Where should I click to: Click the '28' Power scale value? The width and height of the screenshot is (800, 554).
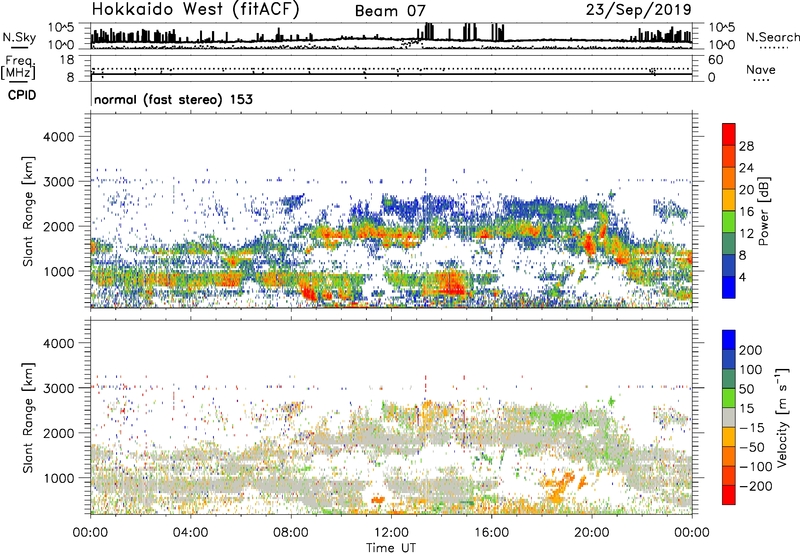tap(746, 146)
